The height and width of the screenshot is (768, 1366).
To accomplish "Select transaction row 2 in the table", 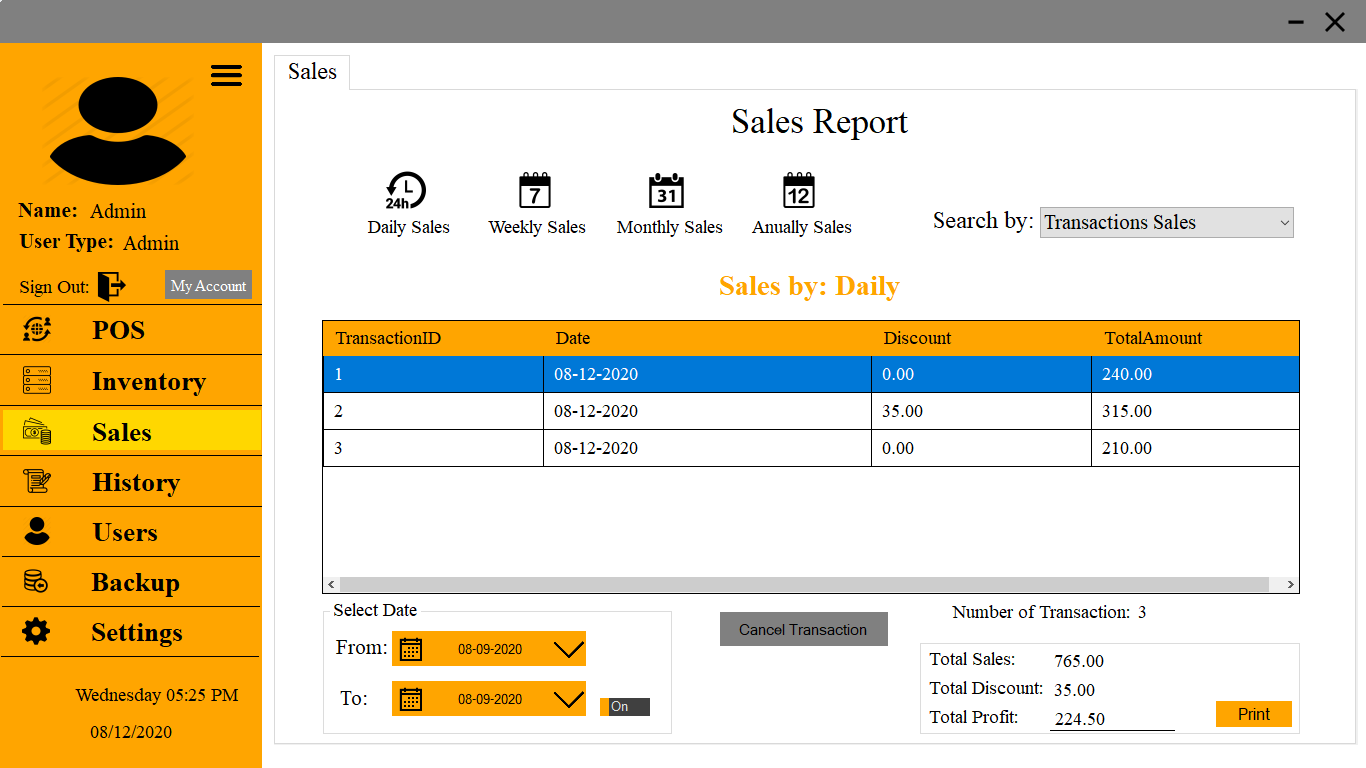I will tap(700, 411).
